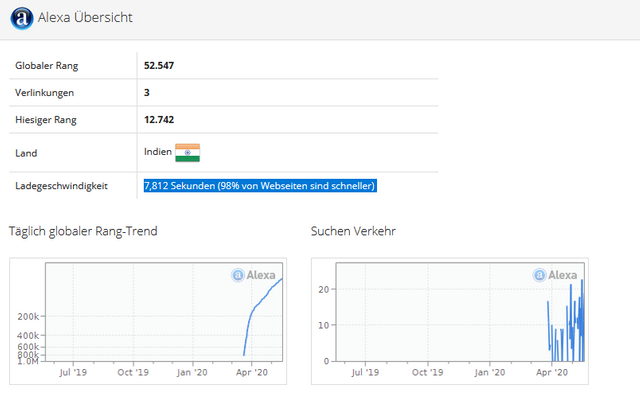
Task: Click the 'Alexa Übersicht' heading
Action: [85, 18]
